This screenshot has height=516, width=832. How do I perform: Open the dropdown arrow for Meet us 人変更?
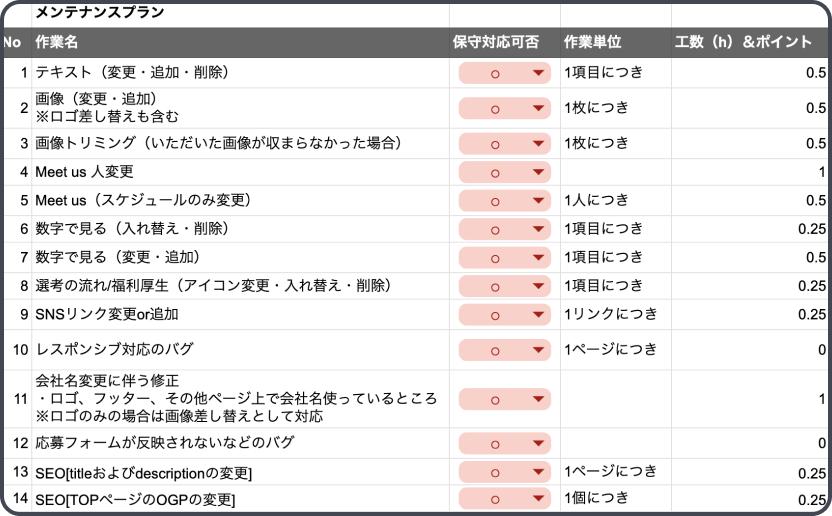click(539, 173)
